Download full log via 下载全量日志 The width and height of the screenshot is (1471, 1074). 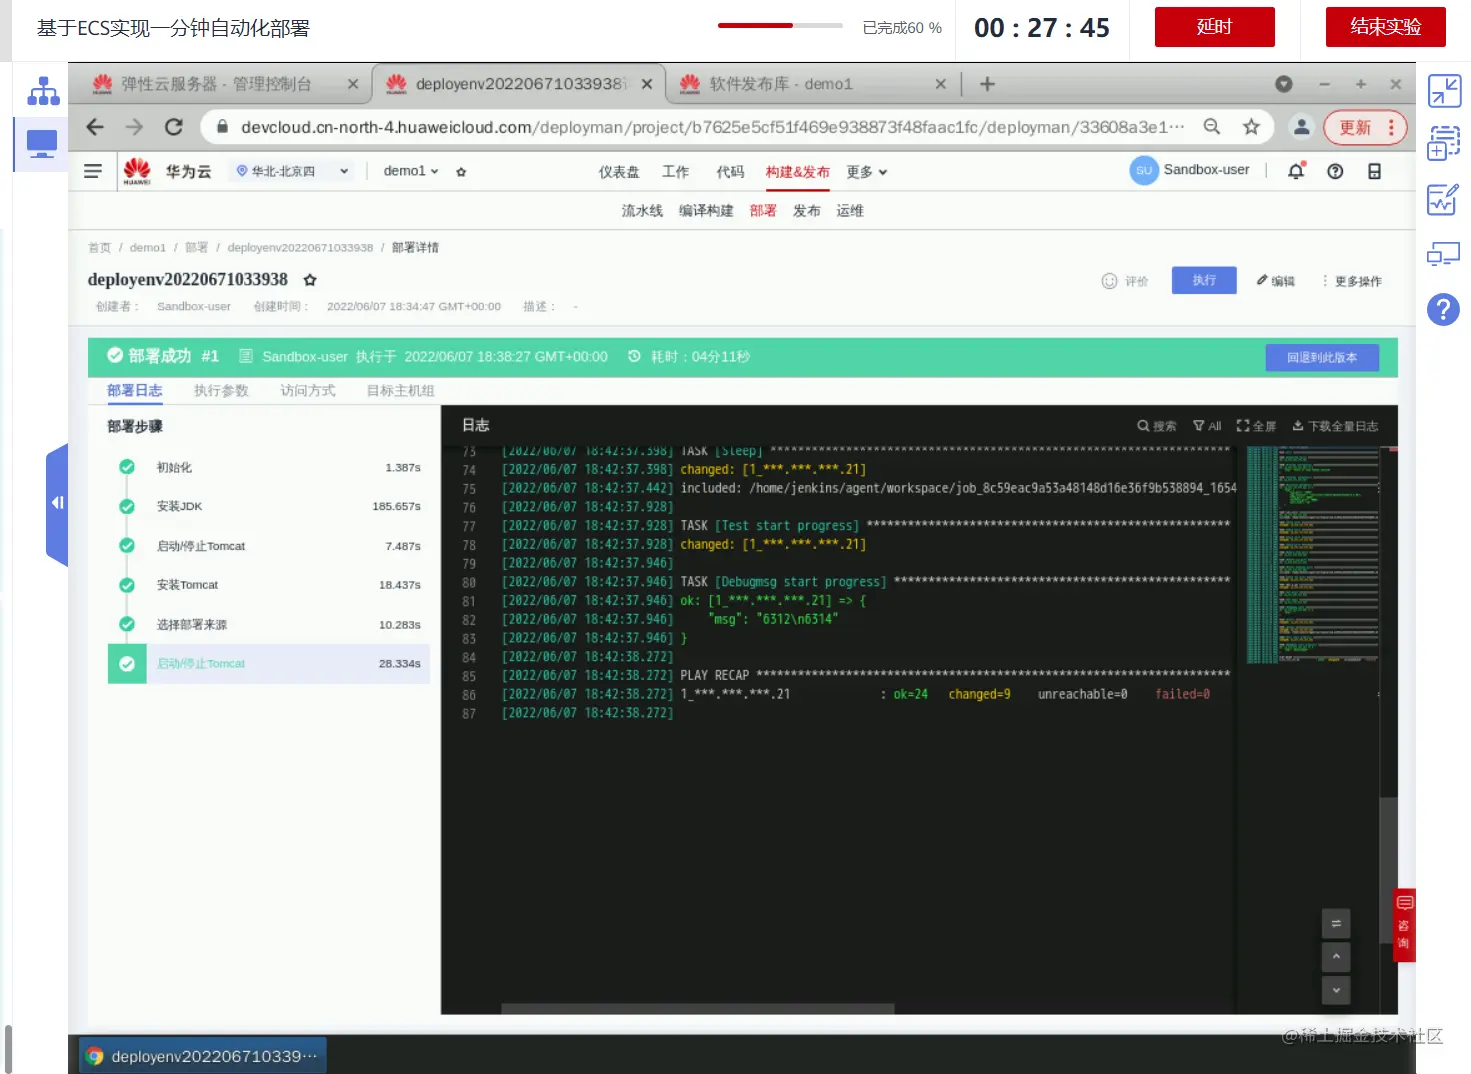1335,426
